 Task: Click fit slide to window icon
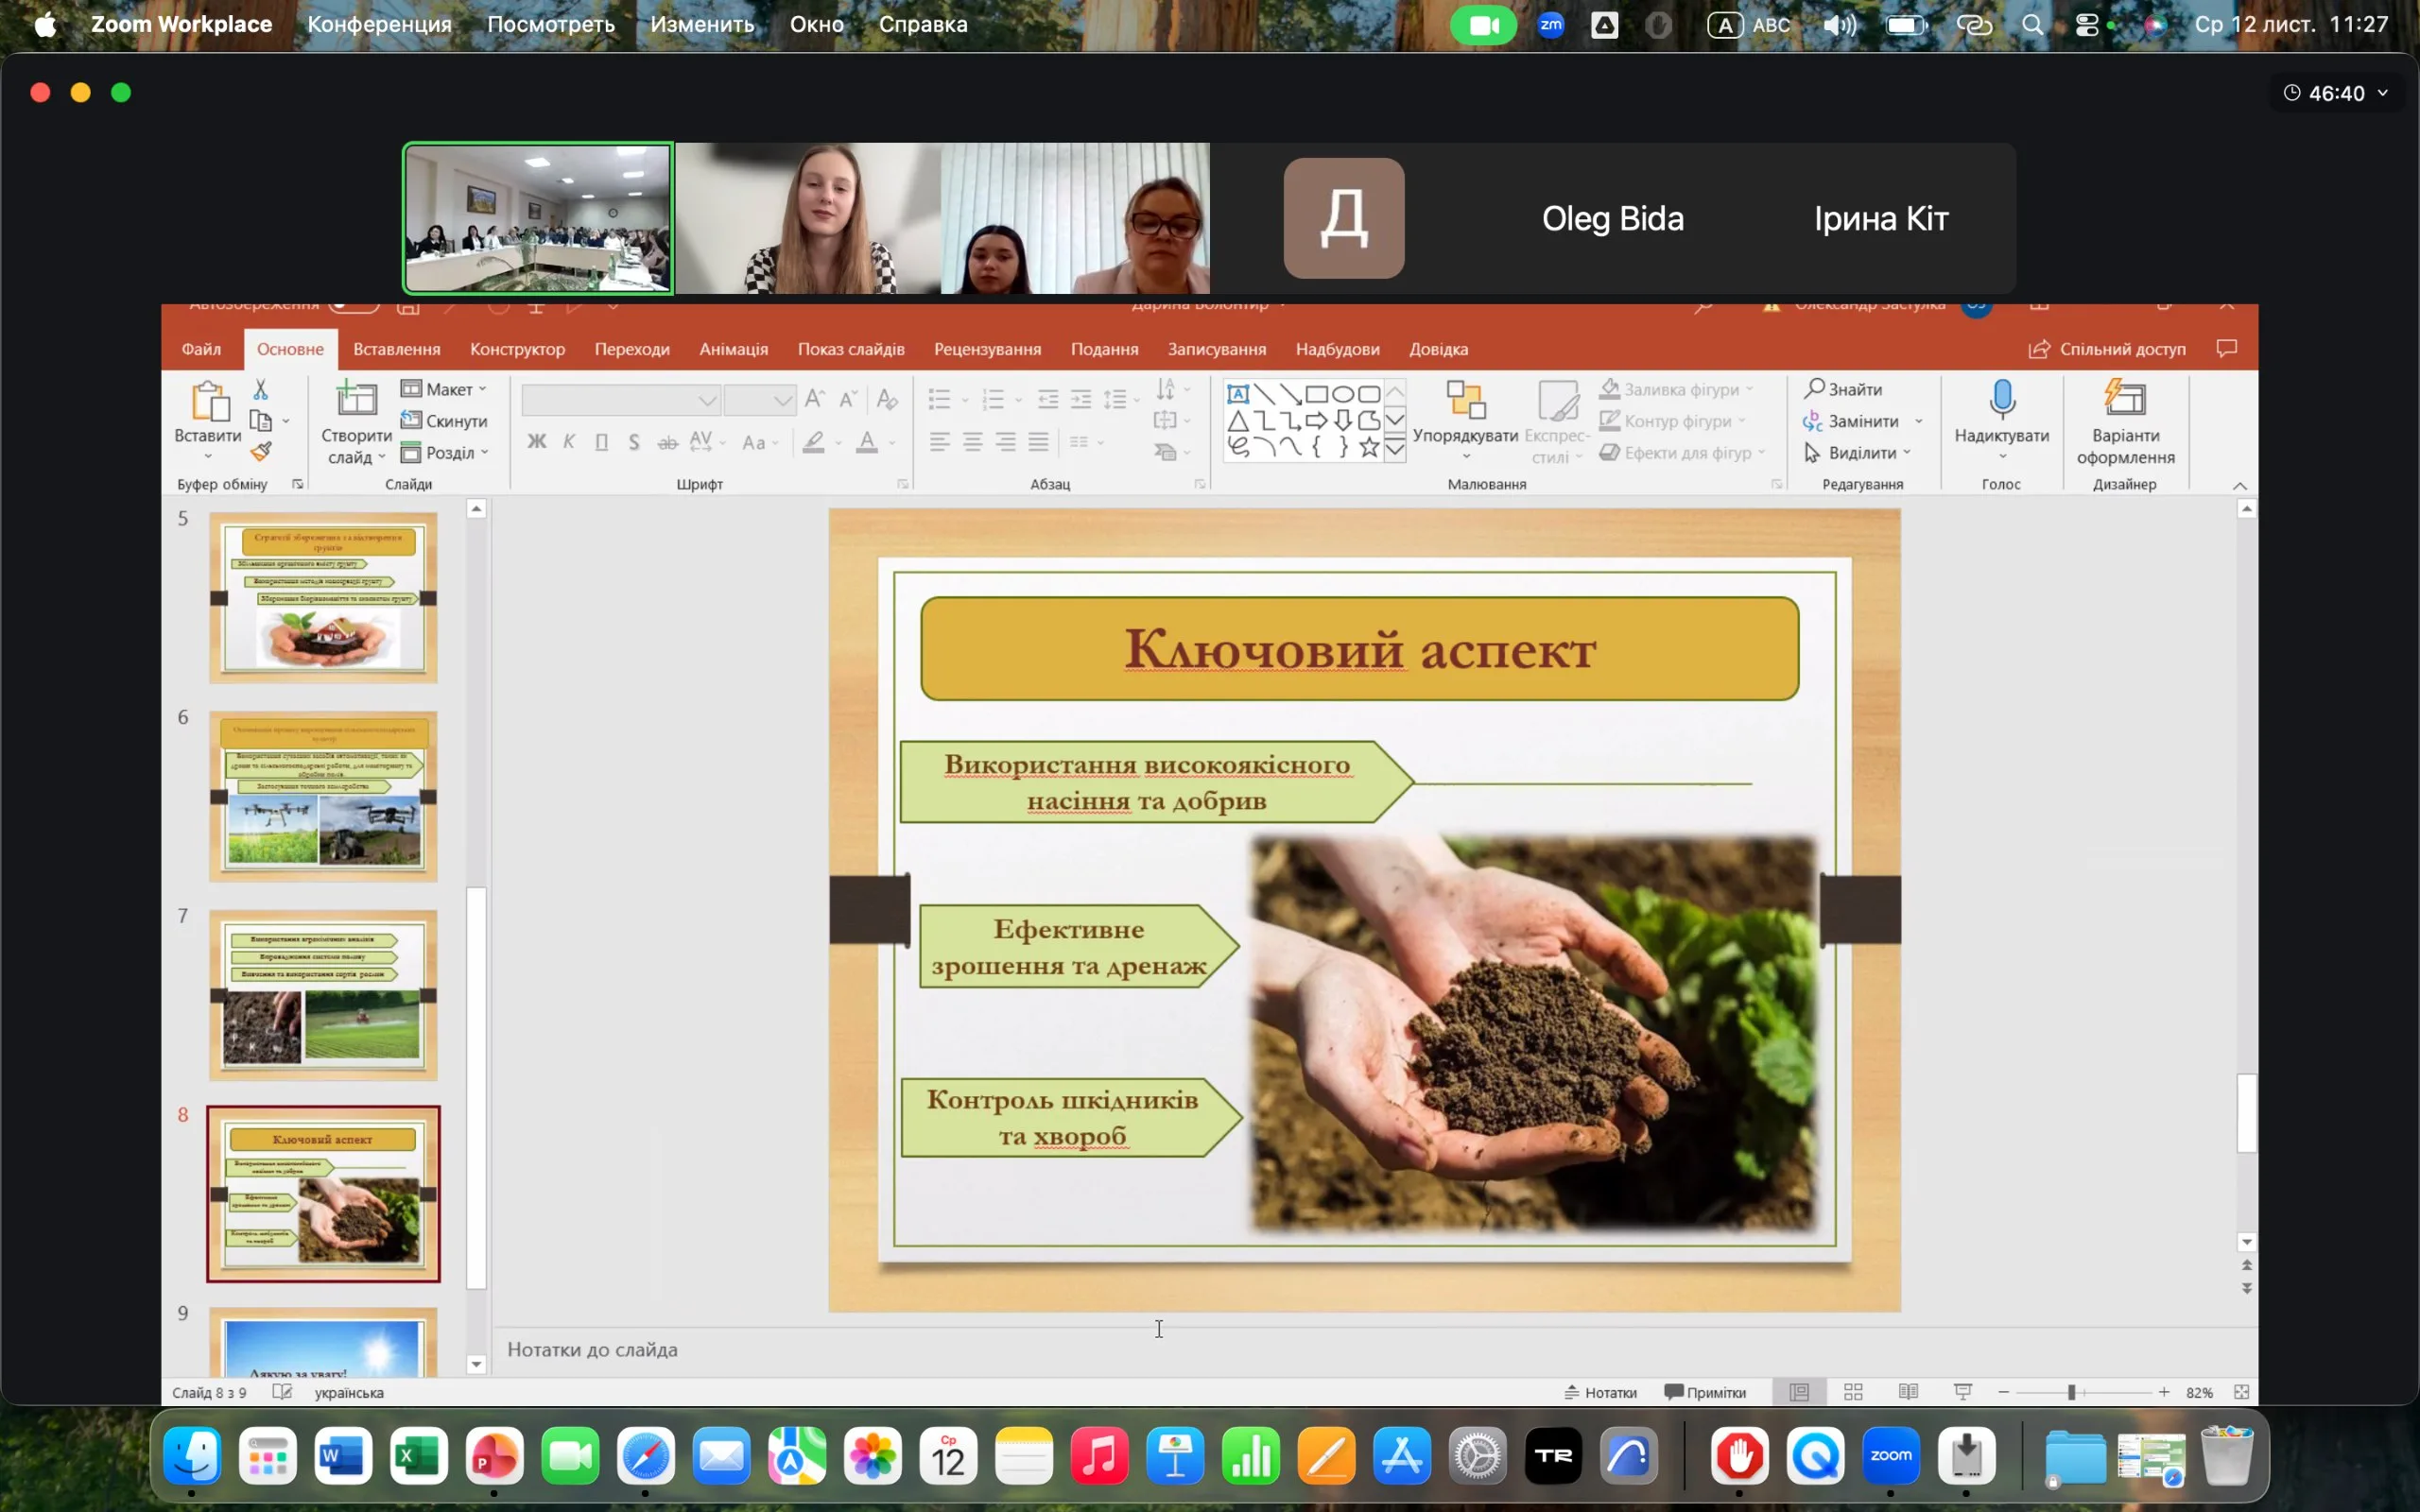point(2241,1392)
